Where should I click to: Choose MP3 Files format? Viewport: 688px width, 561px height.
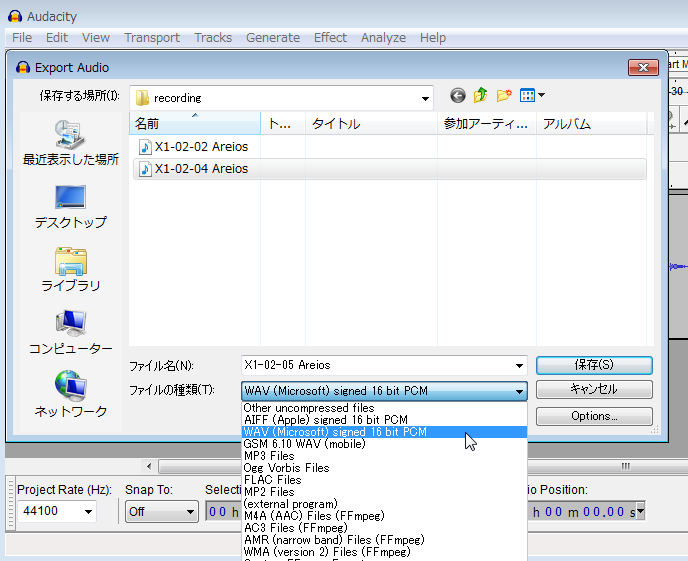[x=384, y=456]
